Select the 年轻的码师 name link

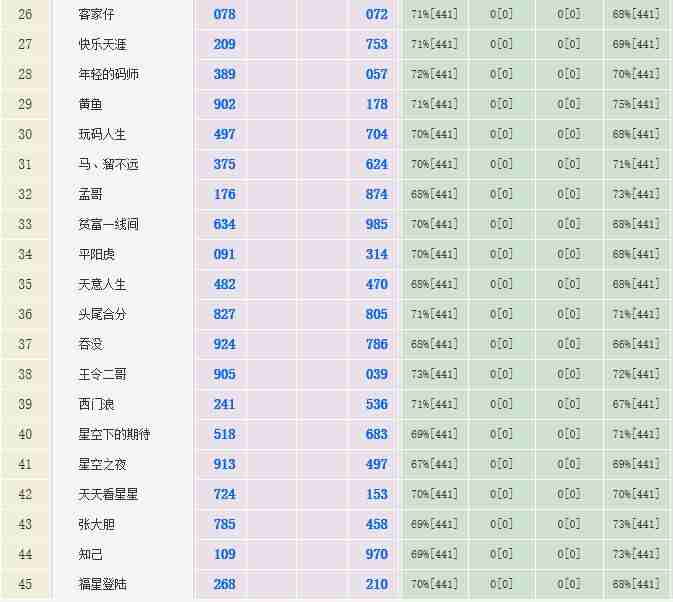(109, 75)
